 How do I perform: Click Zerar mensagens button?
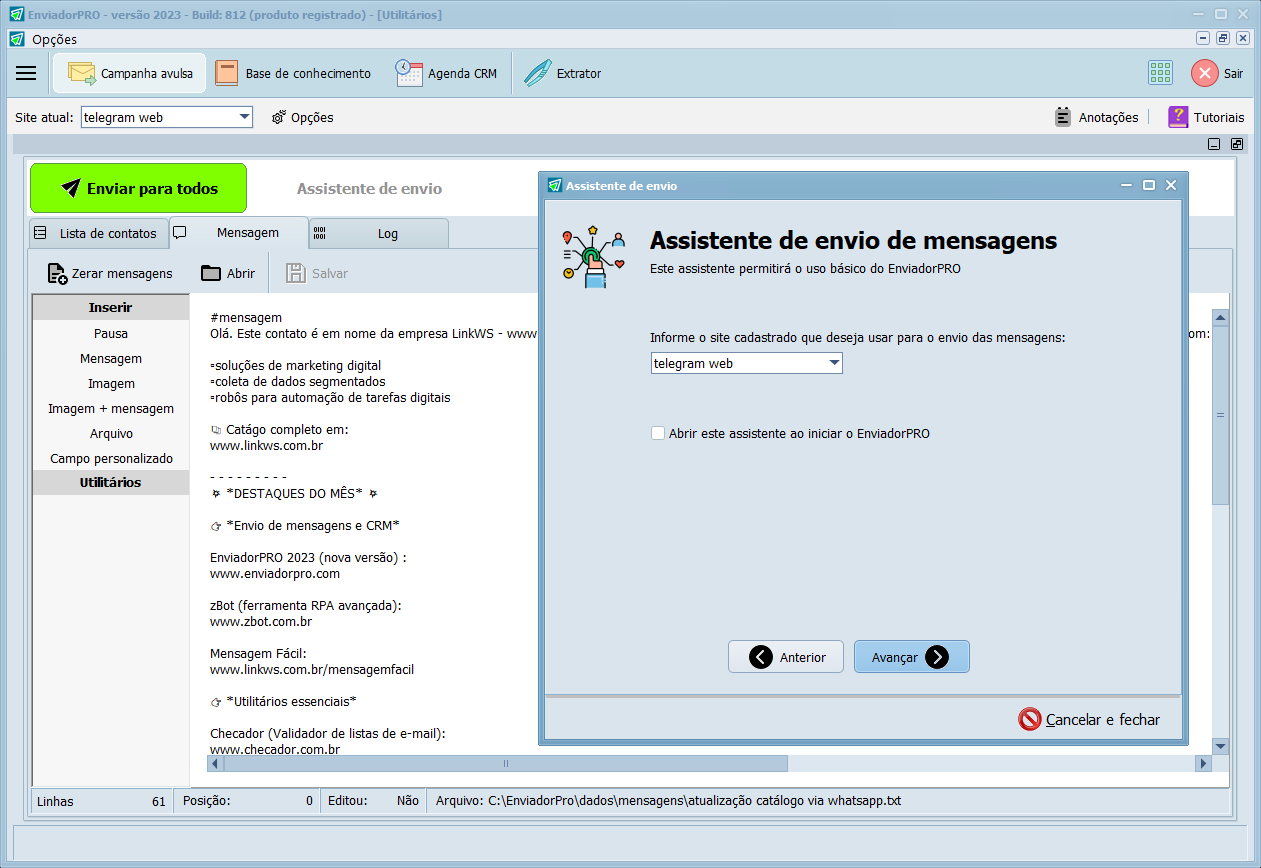click(x=110, y=273)
